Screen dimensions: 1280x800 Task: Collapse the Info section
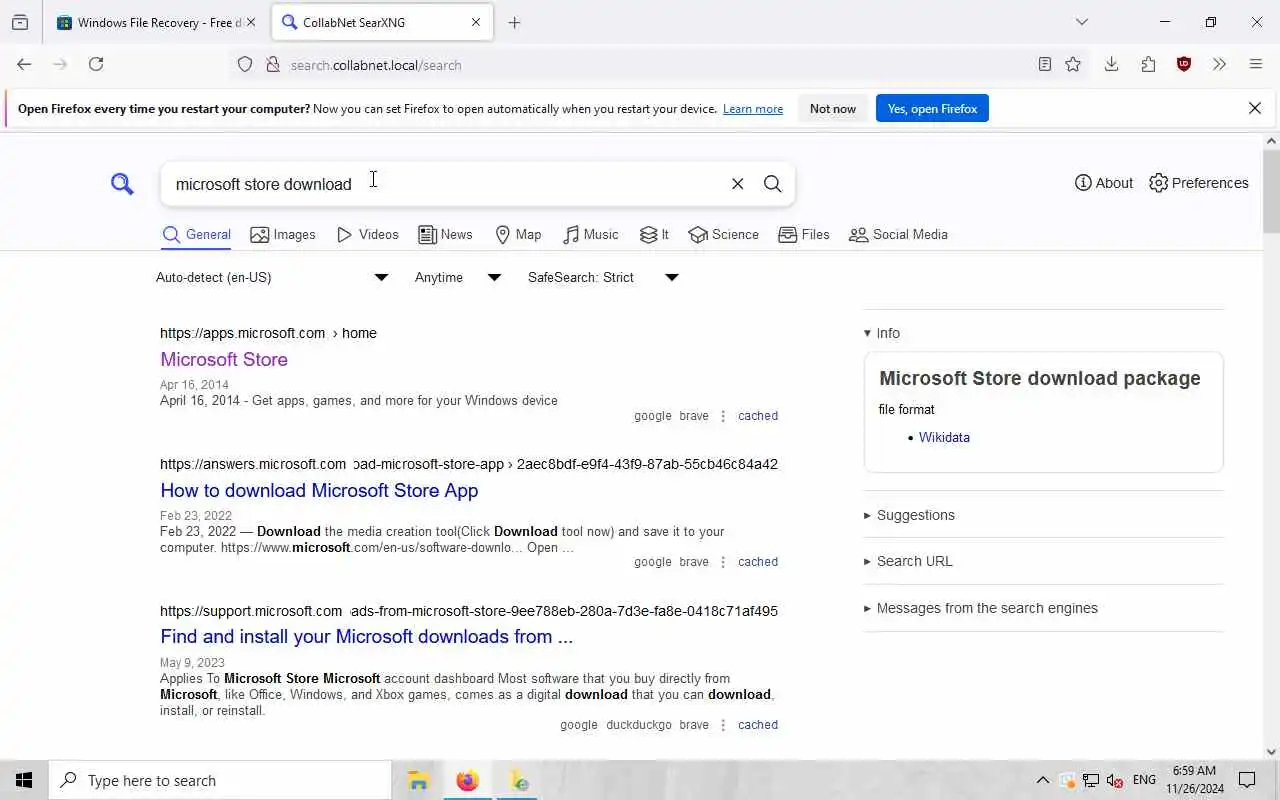(882, 333)
